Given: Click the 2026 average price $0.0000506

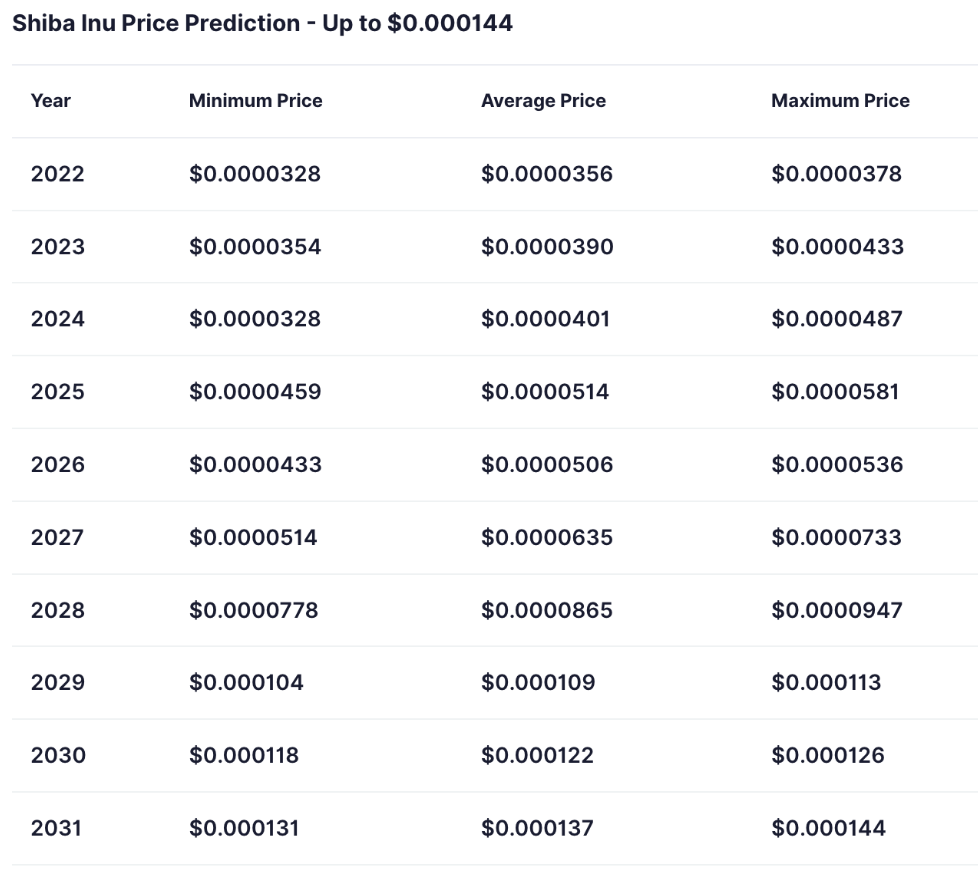Looking at the screenshot, I should pos(547,465).
